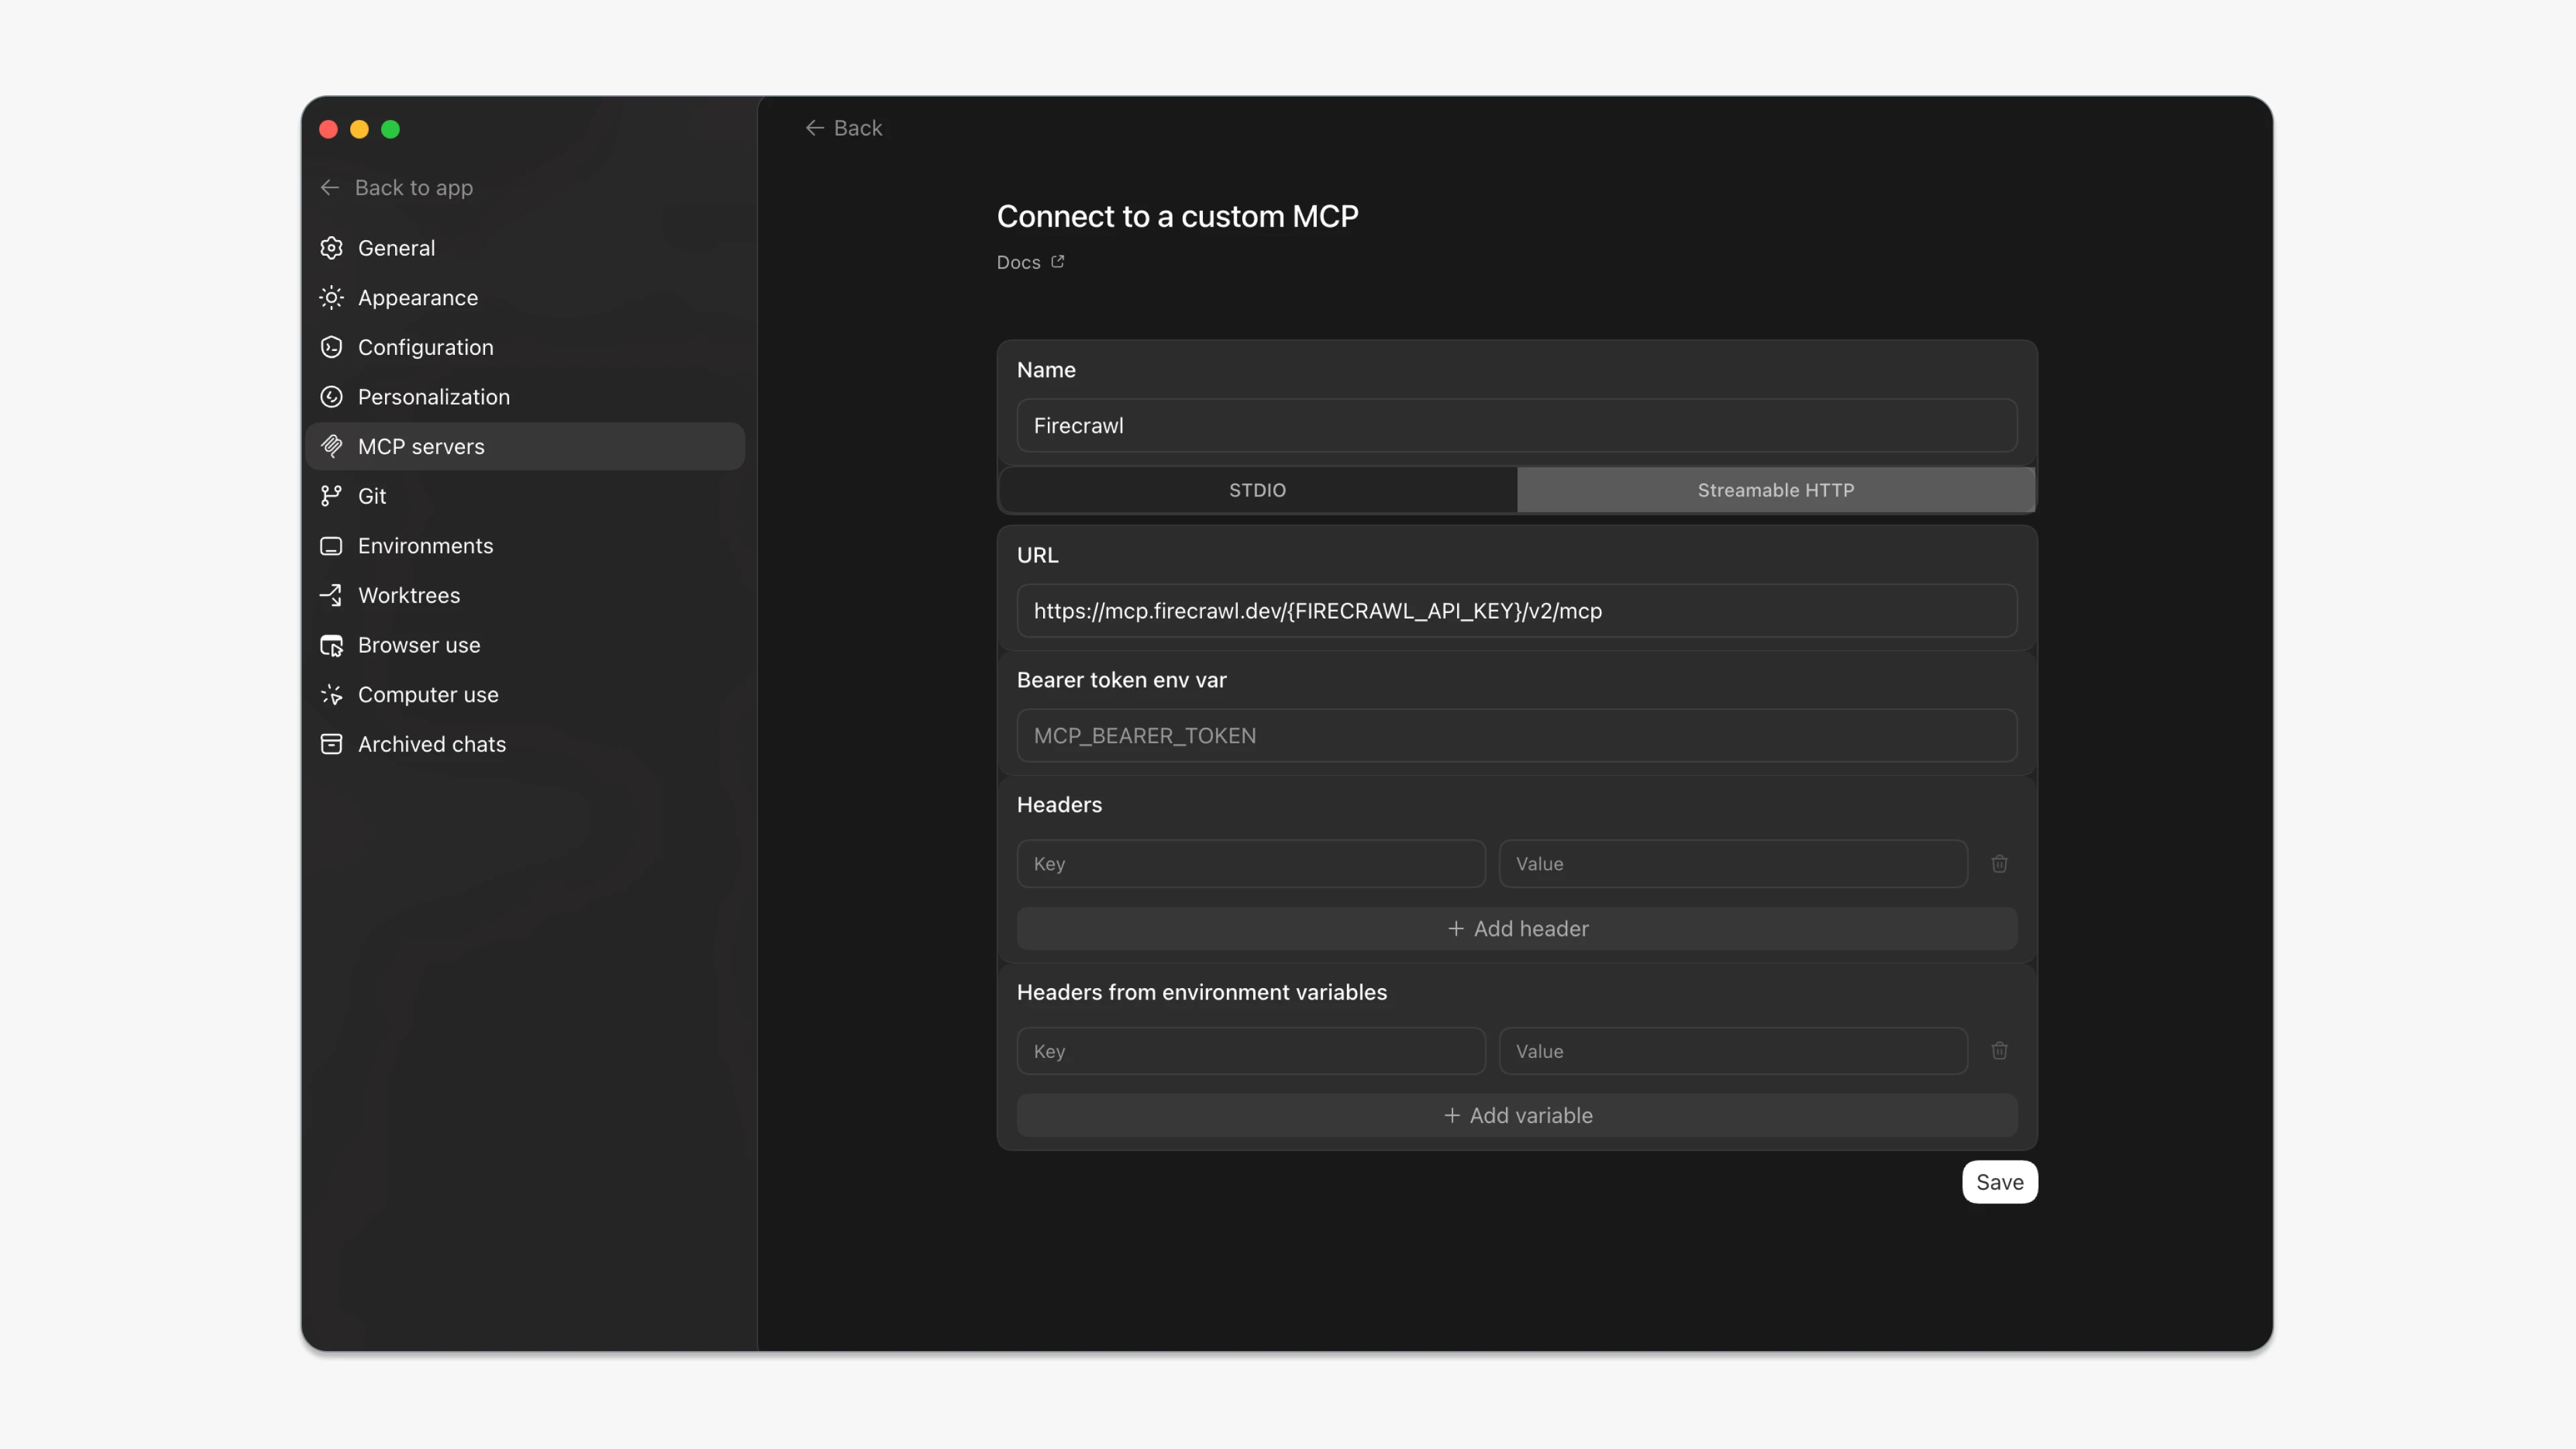Click the Personalization icon

click(x=331, y=397)
